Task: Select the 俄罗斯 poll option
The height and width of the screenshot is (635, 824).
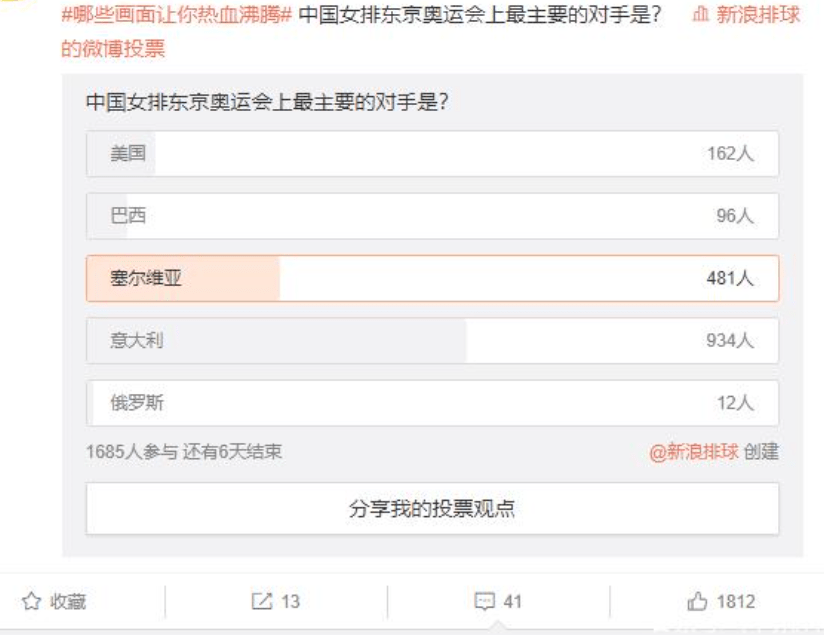Action: (x=432, y=403)
